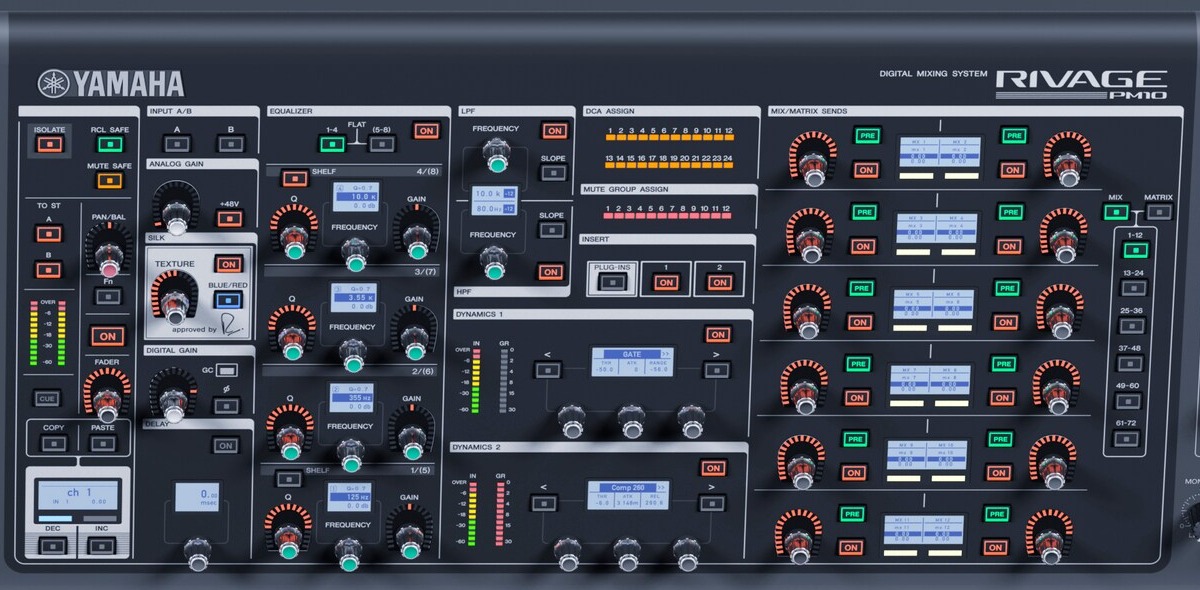Viewport: 1200px width, 590px height.
Task: Toggle DYNAMICS 2 ON button
Action: point(713,468)
